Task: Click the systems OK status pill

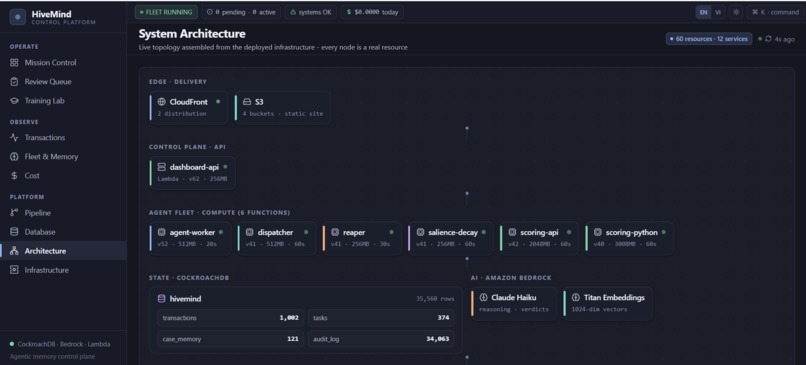Action: tap(310, 12)
